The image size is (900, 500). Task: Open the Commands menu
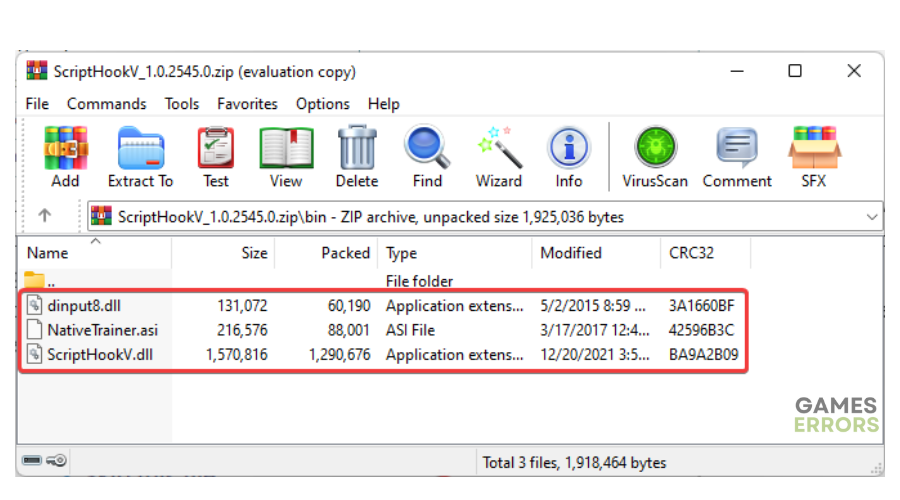[x=107, y=104]
